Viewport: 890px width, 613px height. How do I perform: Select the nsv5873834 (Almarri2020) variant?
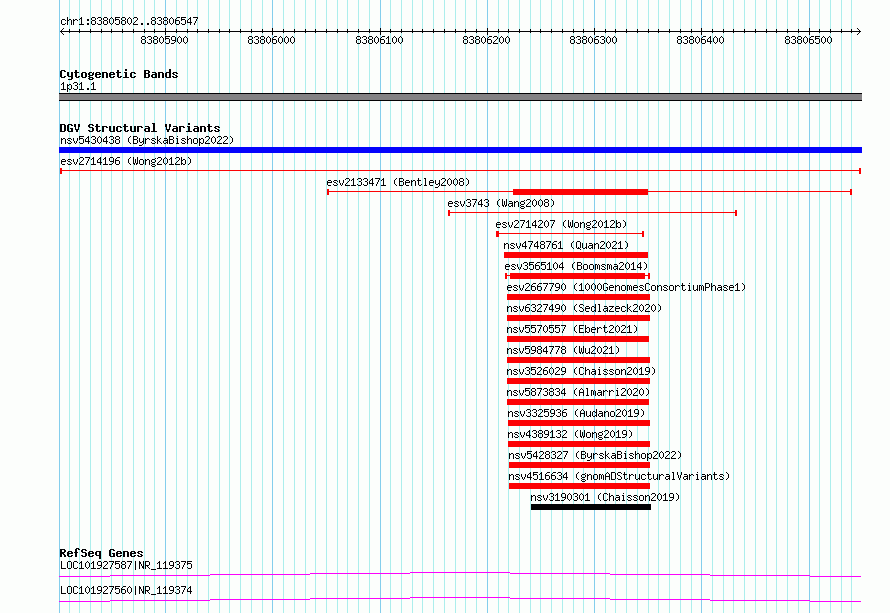pos(578,392)
